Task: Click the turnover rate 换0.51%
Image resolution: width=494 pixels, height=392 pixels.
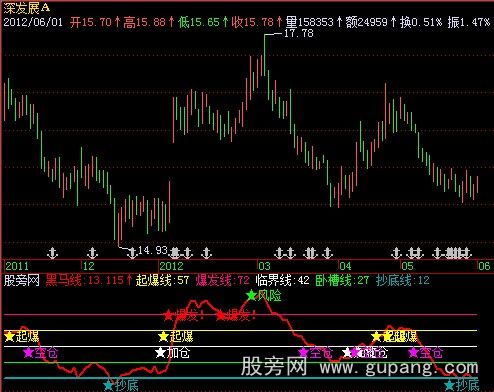Action: tap(421, 22)
